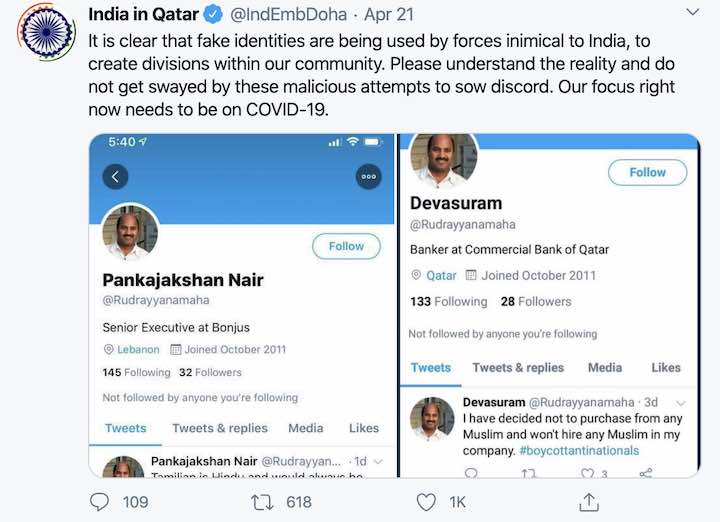720x522 pixels.
Task: Tap the back arrow in left profile screenshot
Action: [x=115, y=177]
